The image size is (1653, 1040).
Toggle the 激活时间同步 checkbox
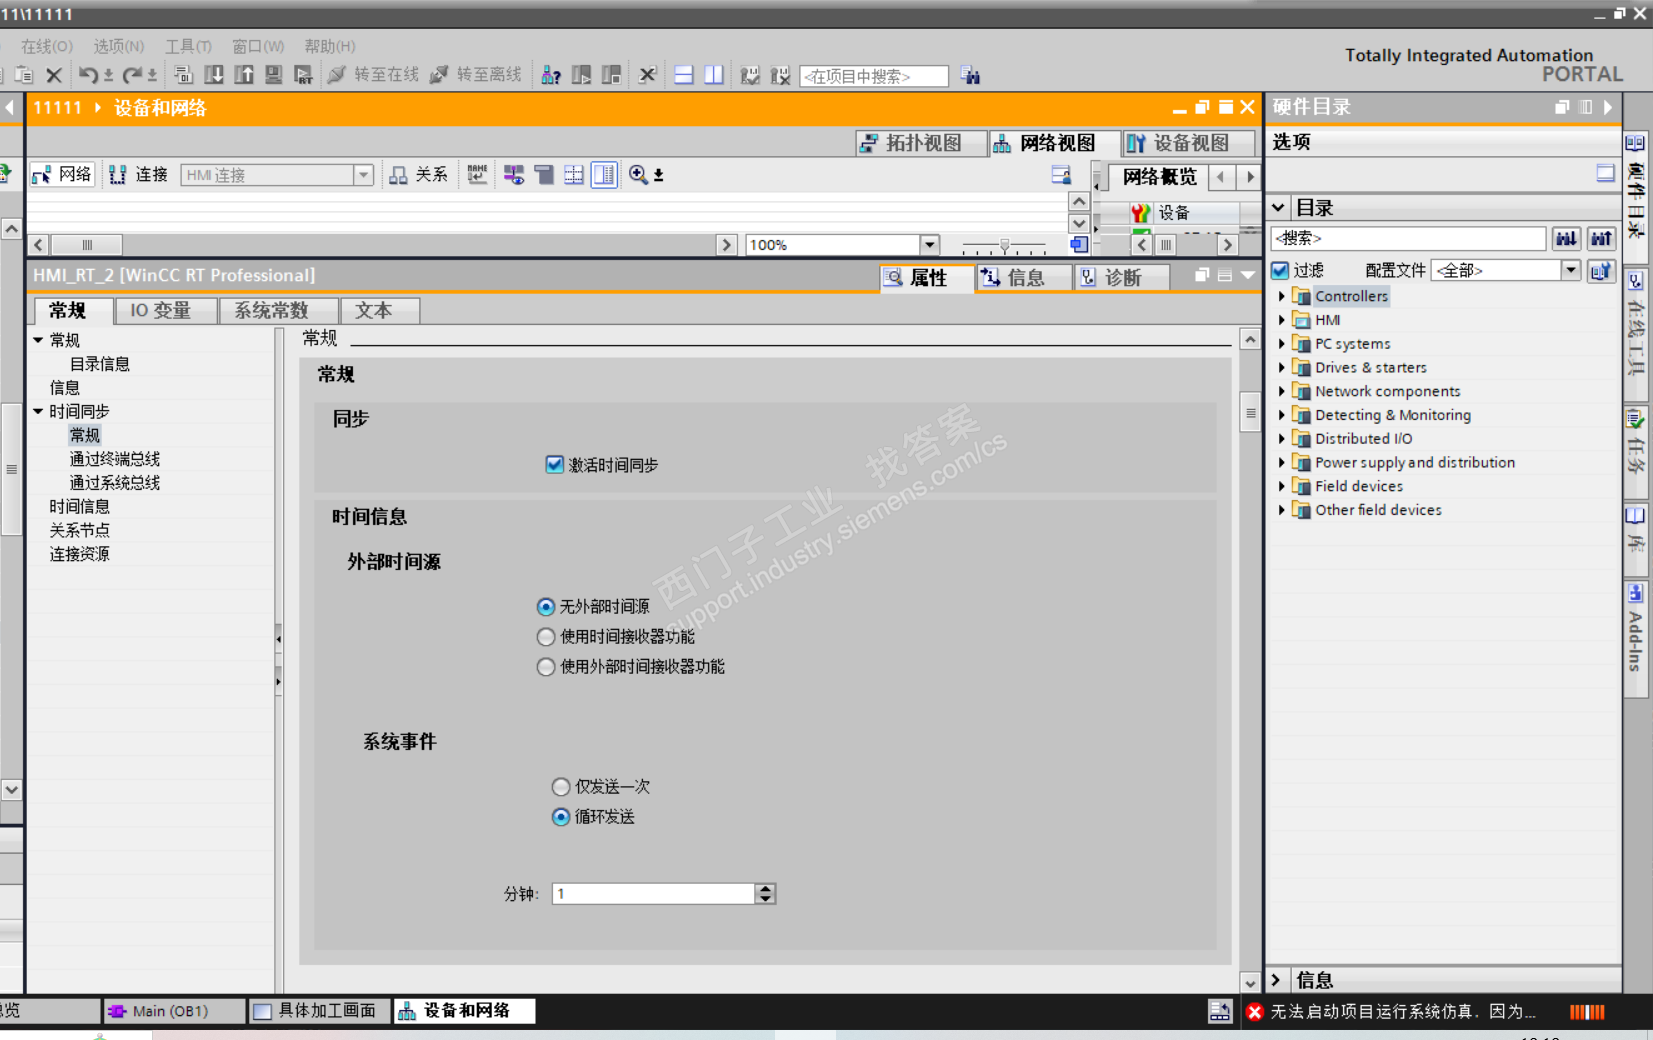tap(555, 464)
